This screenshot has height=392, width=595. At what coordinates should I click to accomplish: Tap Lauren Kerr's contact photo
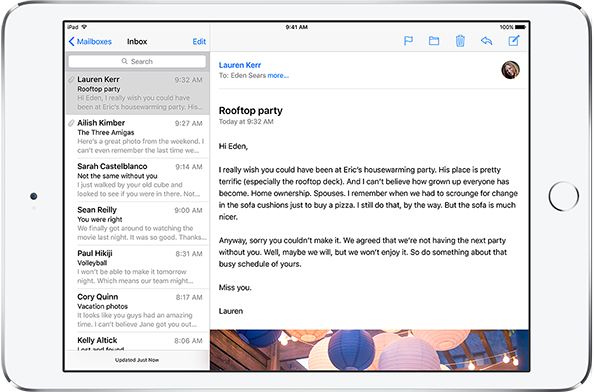(510, 70)
